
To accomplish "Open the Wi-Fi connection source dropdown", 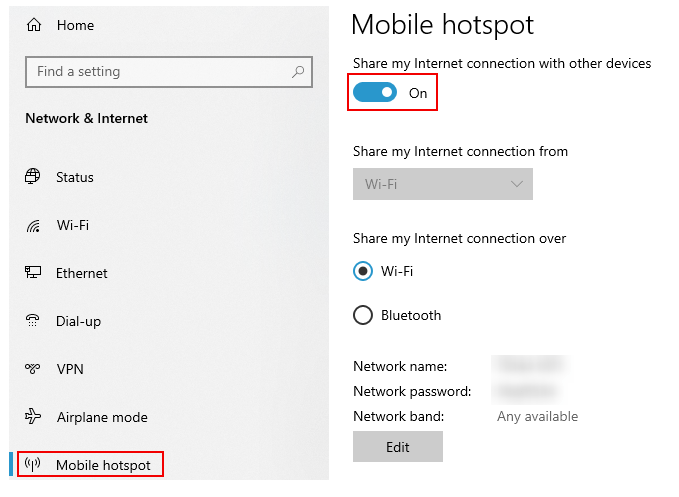I will point(443,184).
